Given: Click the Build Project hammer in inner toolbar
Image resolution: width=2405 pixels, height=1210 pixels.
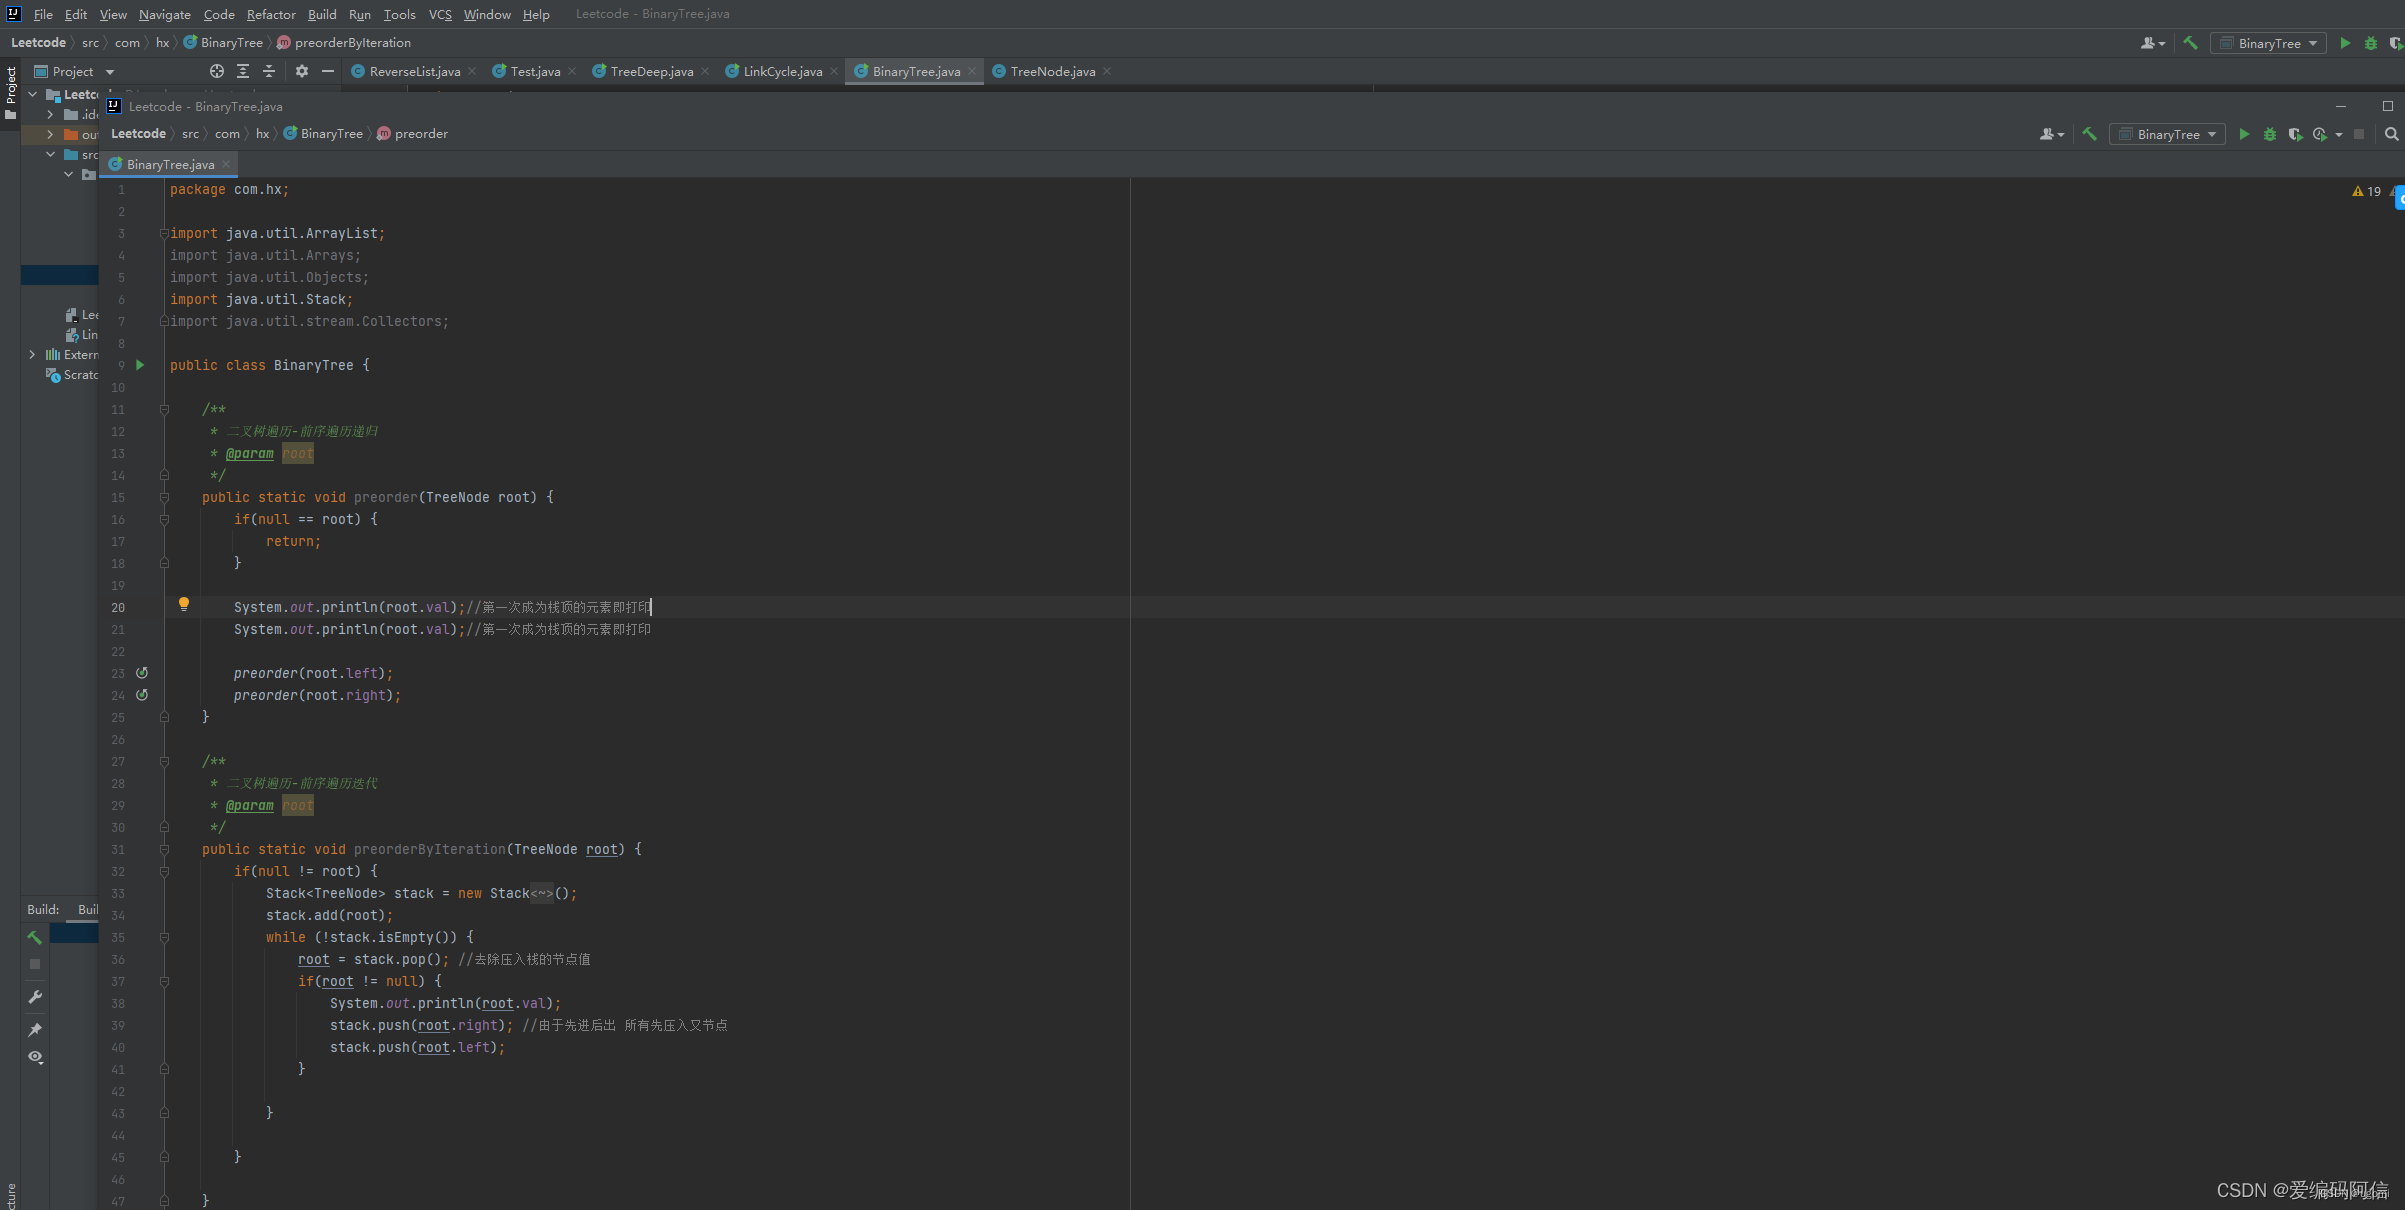Looking at the screenshot, I should [2089, 134].
